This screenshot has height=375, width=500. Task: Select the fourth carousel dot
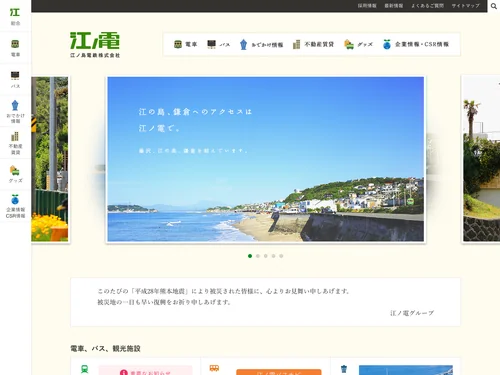pyautogui.click(x=273, y=256)
